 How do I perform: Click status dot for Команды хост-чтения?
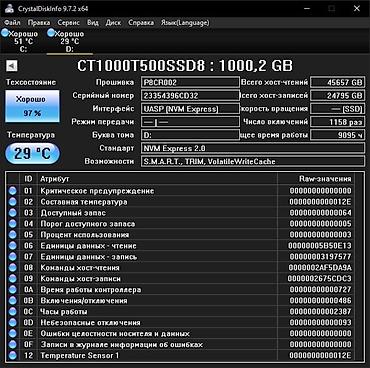[13, 268]
